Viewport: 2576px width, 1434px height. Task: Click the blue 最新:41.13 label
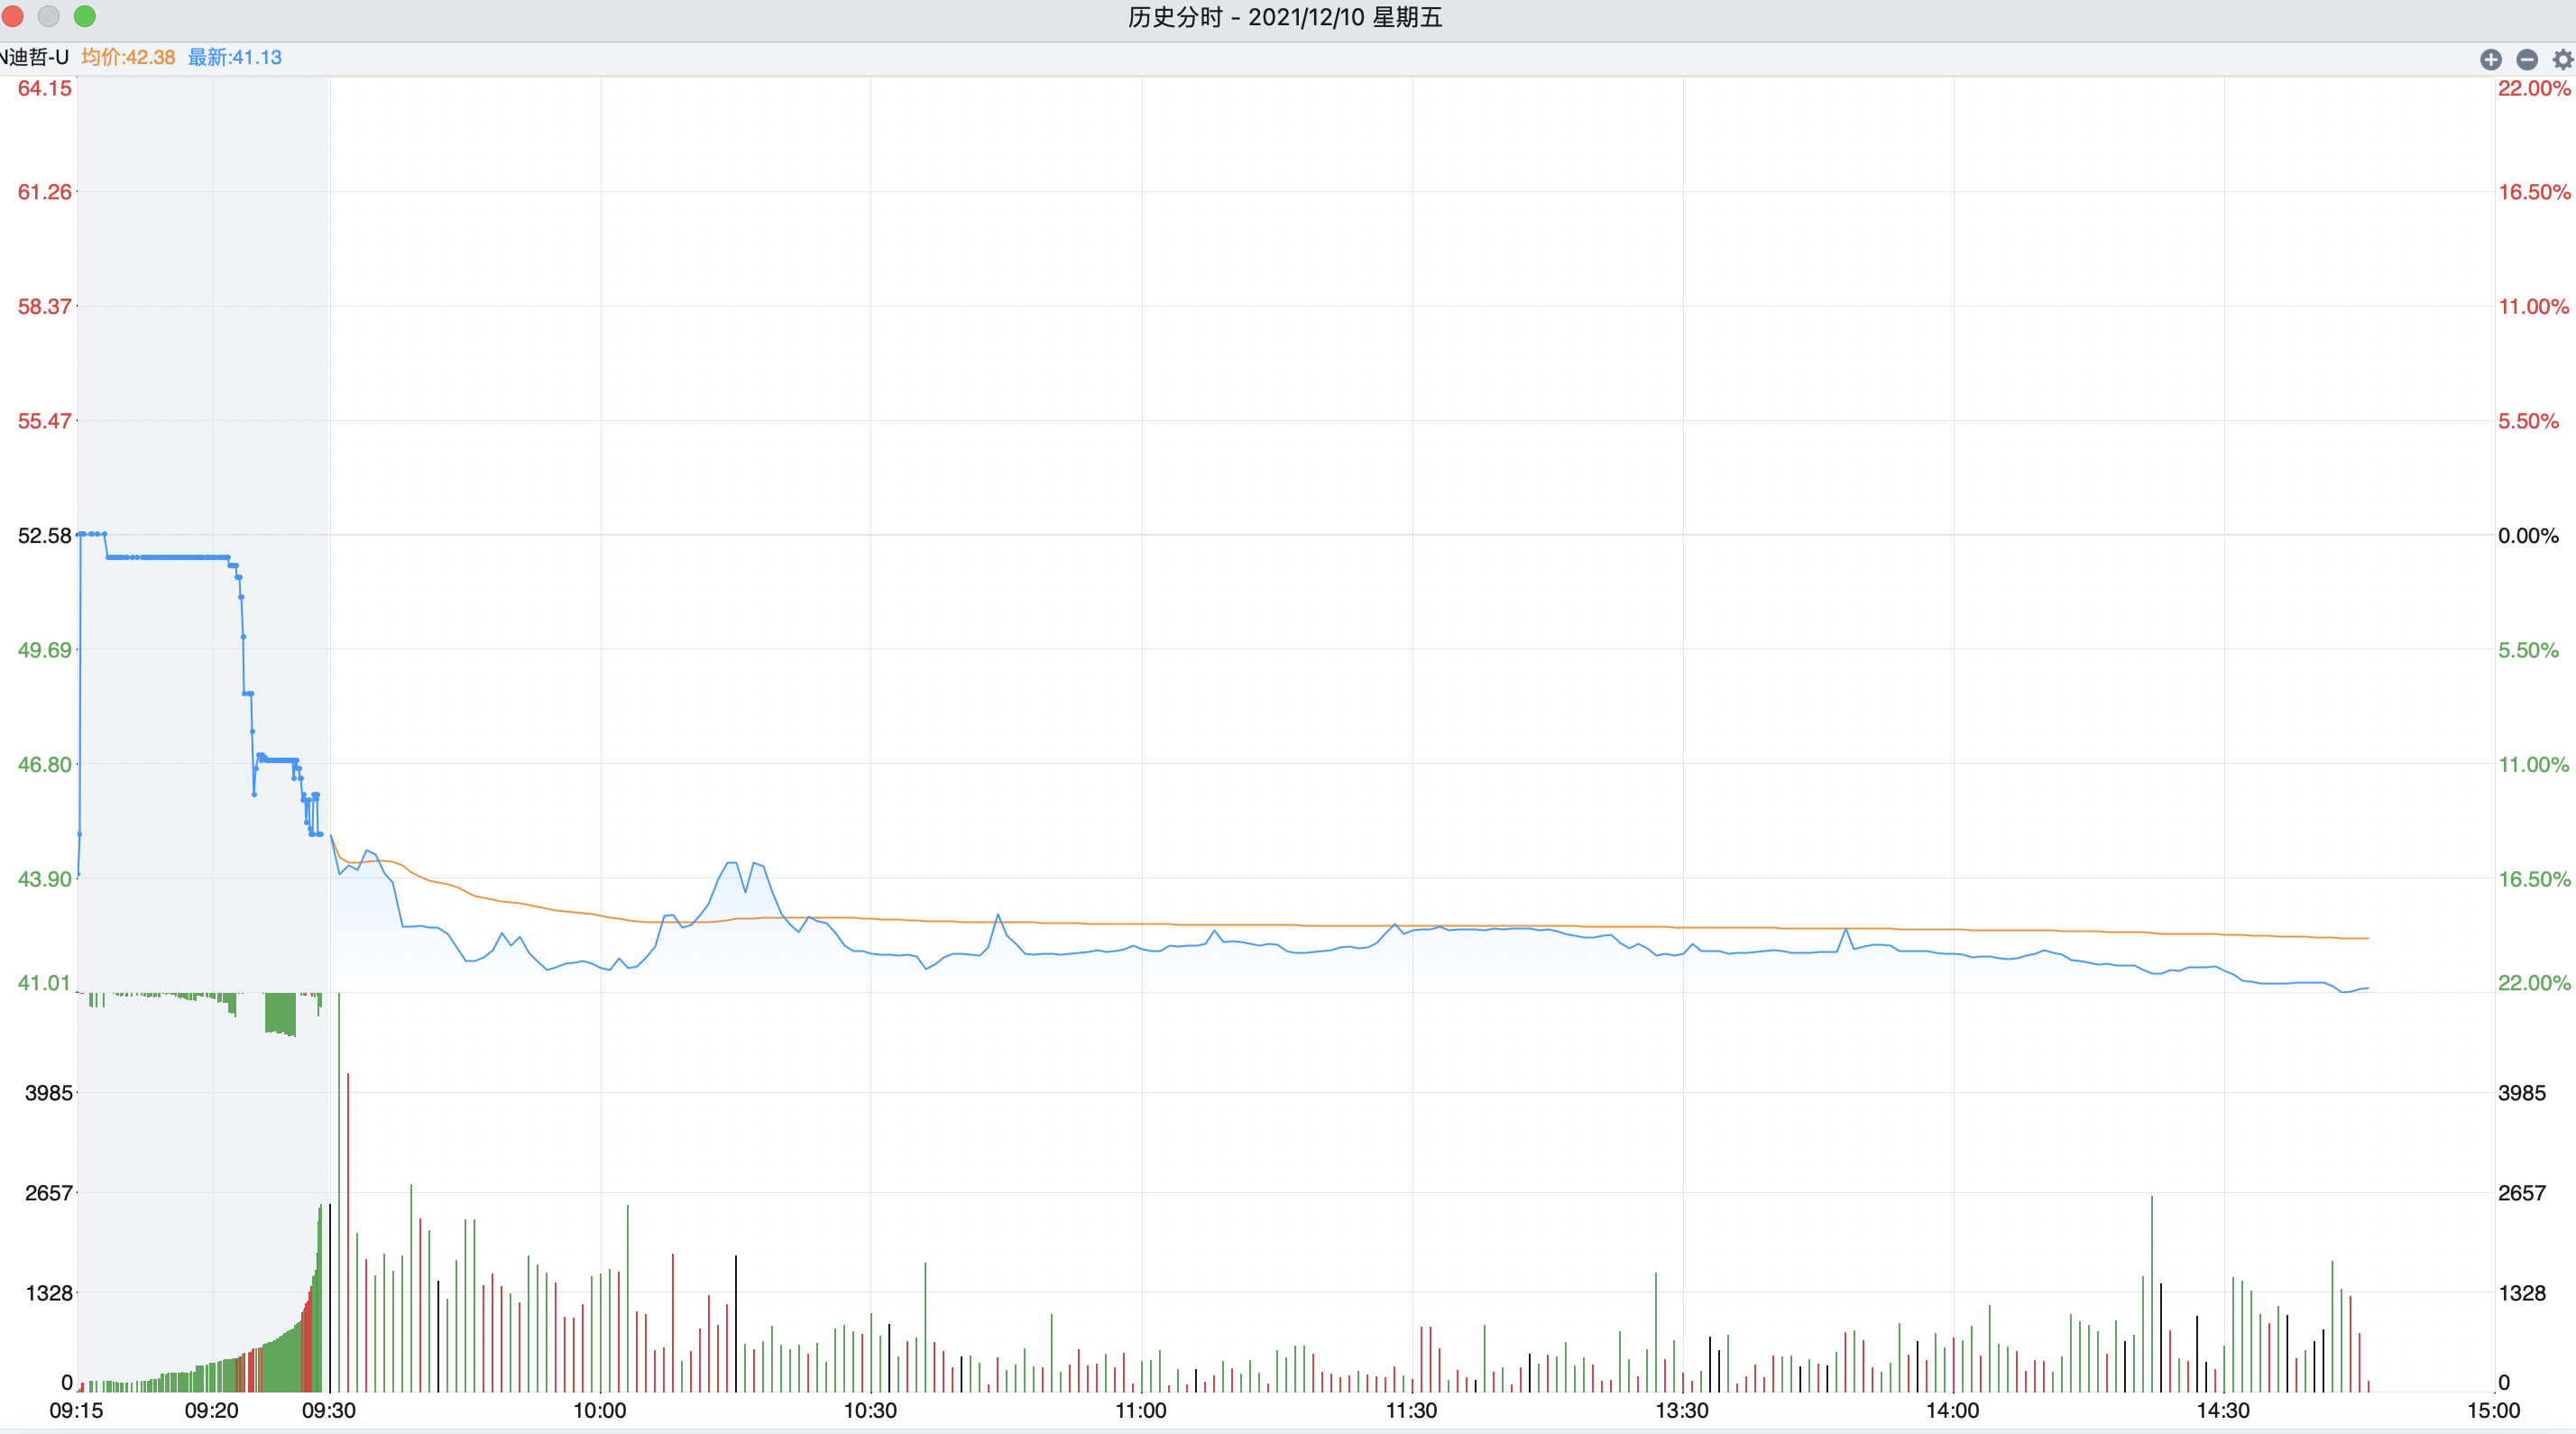[235, 57]
